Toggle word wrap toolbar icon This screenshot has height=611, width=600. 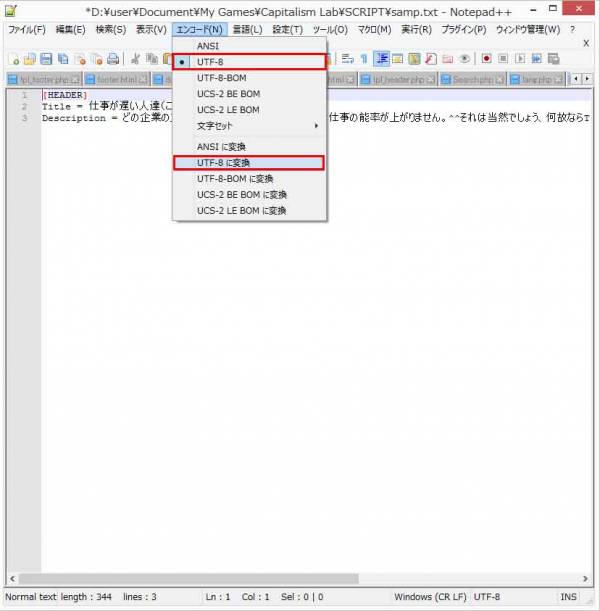348,59
